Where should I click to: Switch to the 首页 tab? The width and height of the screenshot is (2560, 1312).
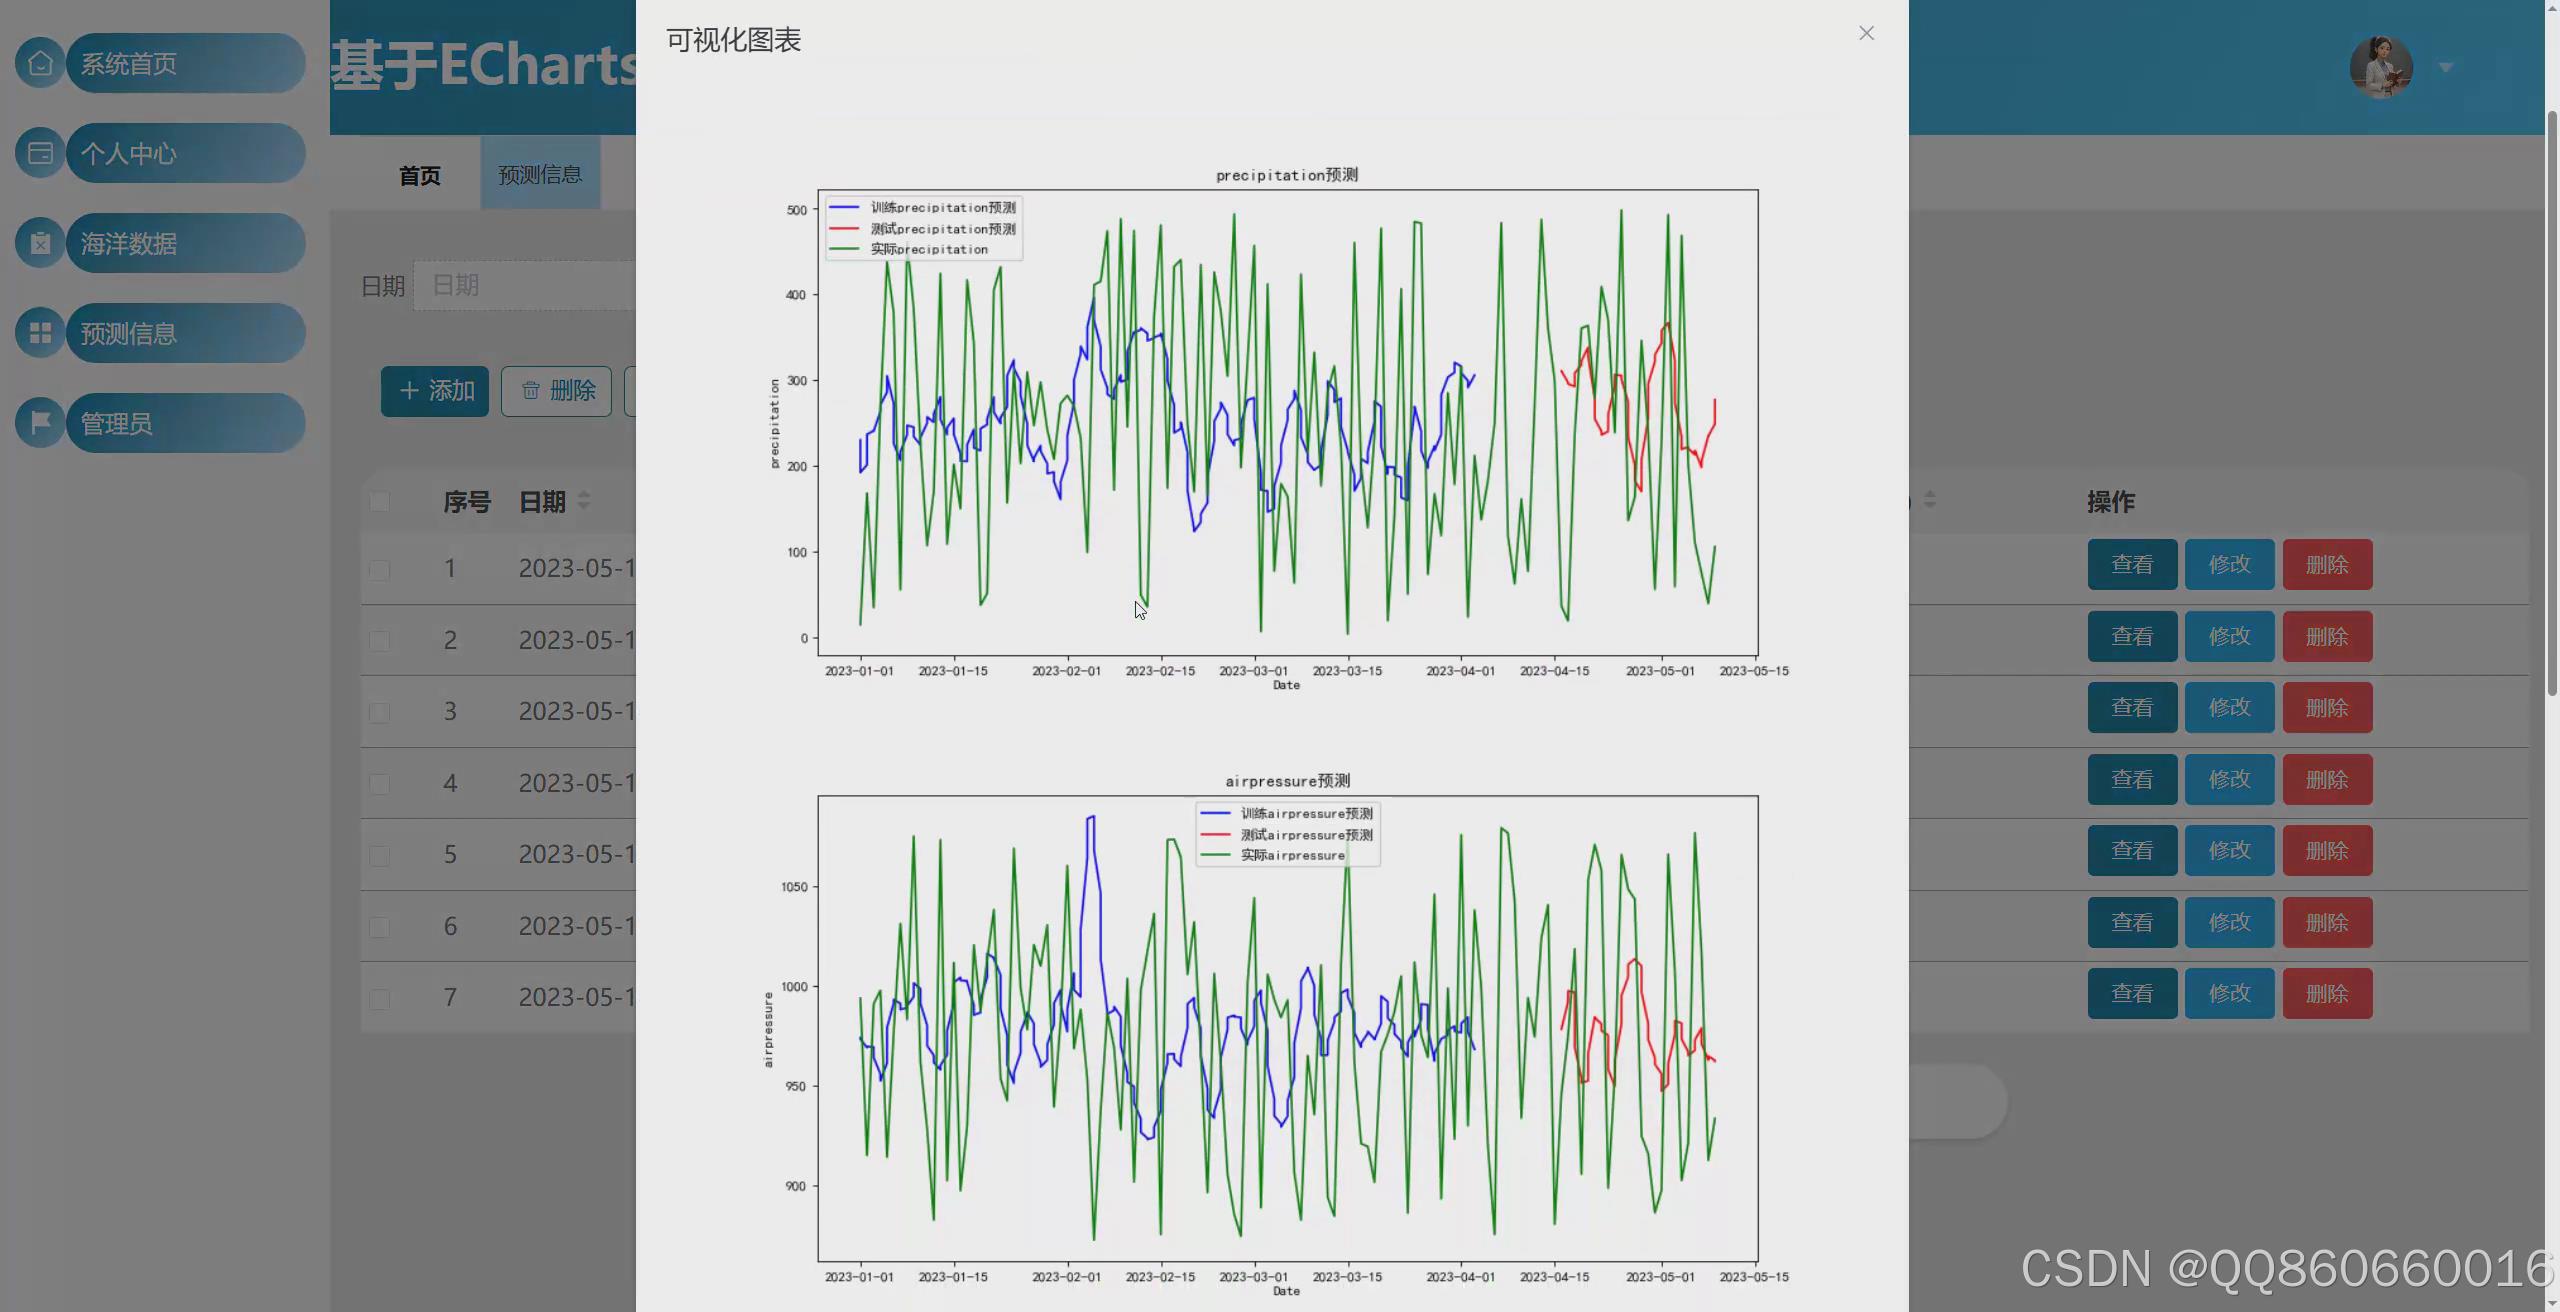click(x=419, y=176)
